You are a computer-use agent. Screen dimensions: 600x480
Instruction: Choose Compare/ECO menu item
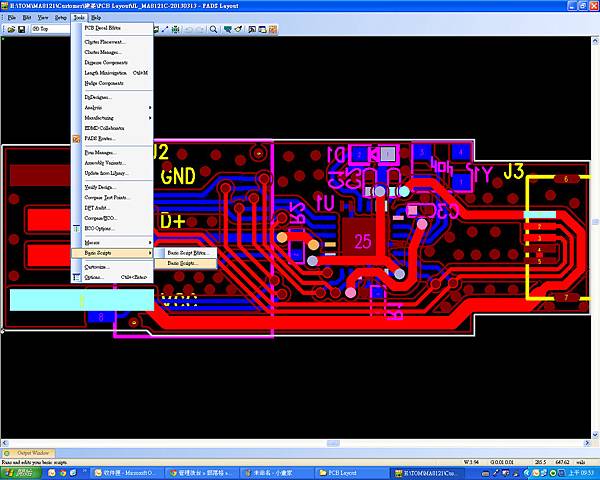[x=112, y=218]
